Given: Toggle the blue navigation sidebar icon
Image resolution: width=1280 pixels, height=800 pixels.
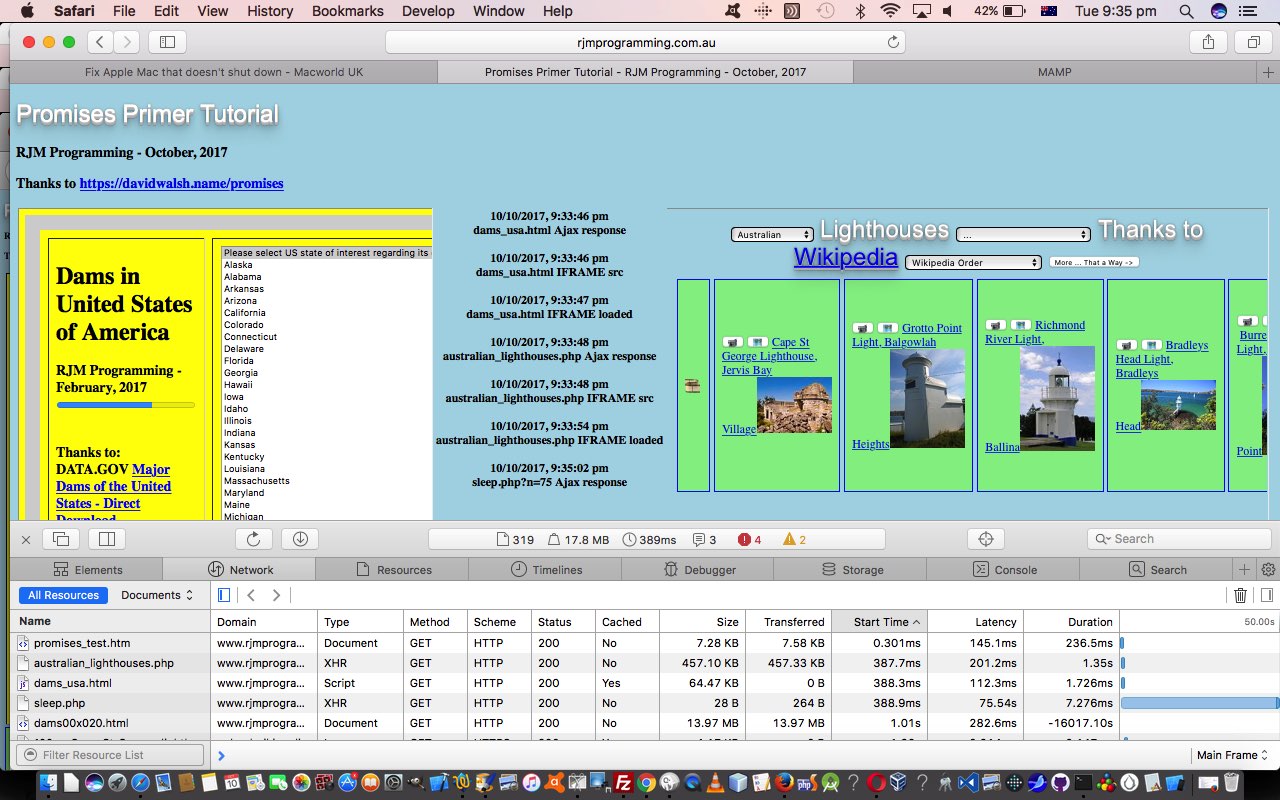Looking at the screenshot, I should coord(223,595).
